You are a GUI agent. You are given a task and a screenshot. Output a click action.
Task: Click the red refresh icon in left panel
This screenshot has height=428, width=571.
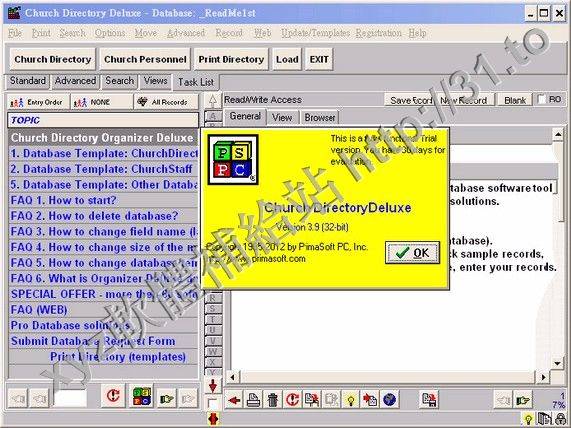(113, 396)
